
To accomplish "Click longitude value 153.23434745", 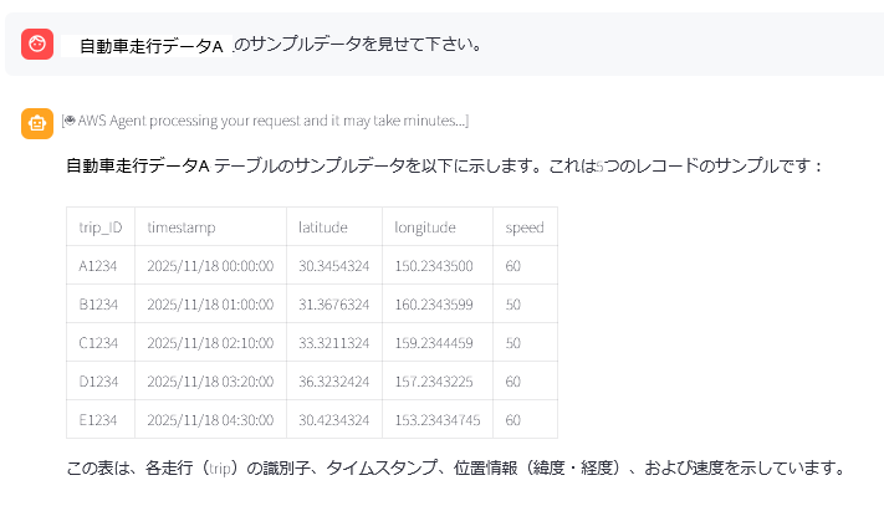I will pos(437,420).
